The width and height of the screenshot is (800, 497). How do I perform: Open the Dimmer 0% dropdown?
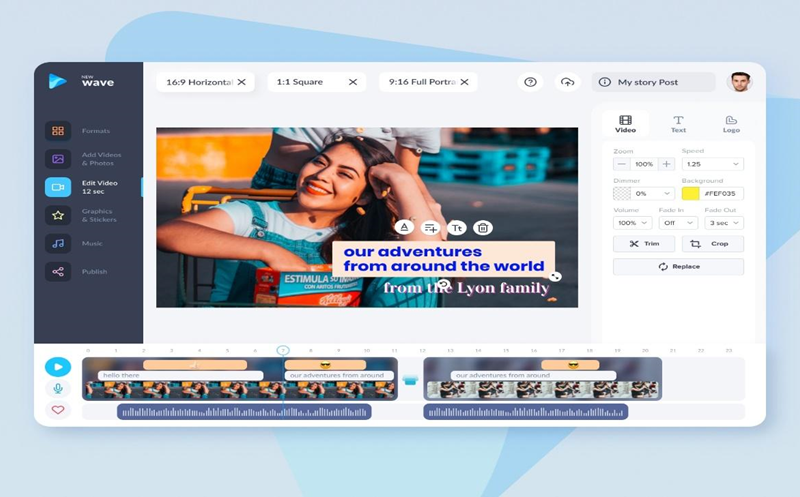coord(653,193)
